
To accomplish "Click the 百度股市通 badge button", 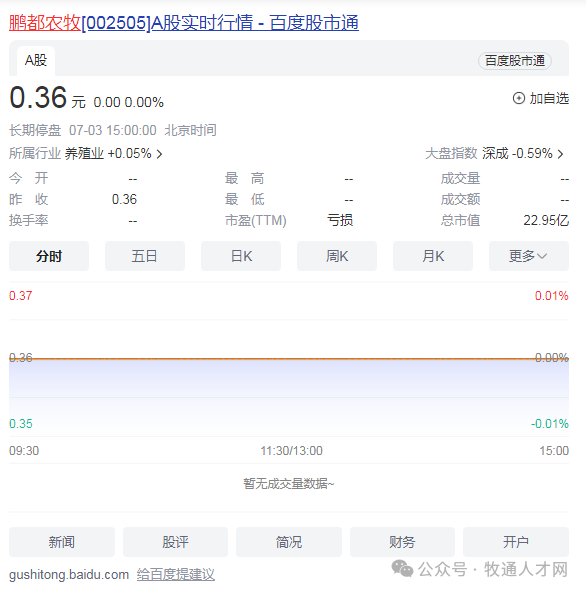I will tap(515, 61).
